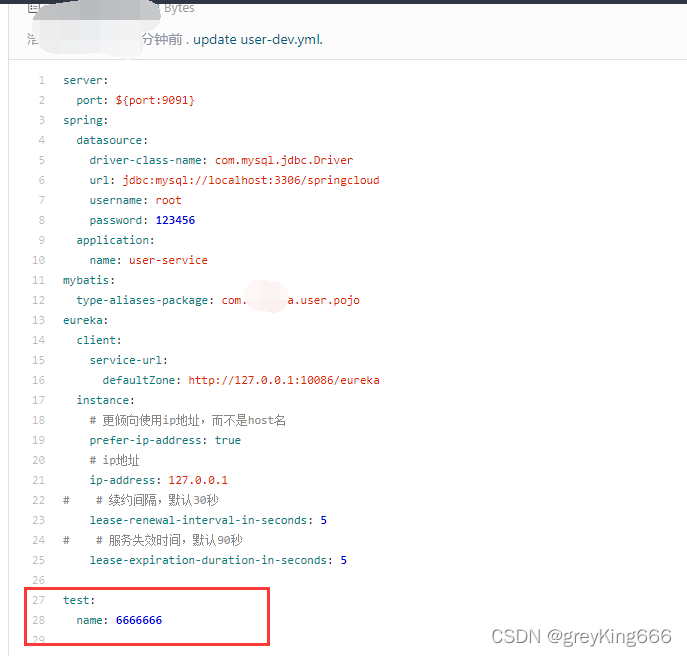Click 'eureka:' key on line 13
The image size is (687, 656).
click(x=85, y=320)
